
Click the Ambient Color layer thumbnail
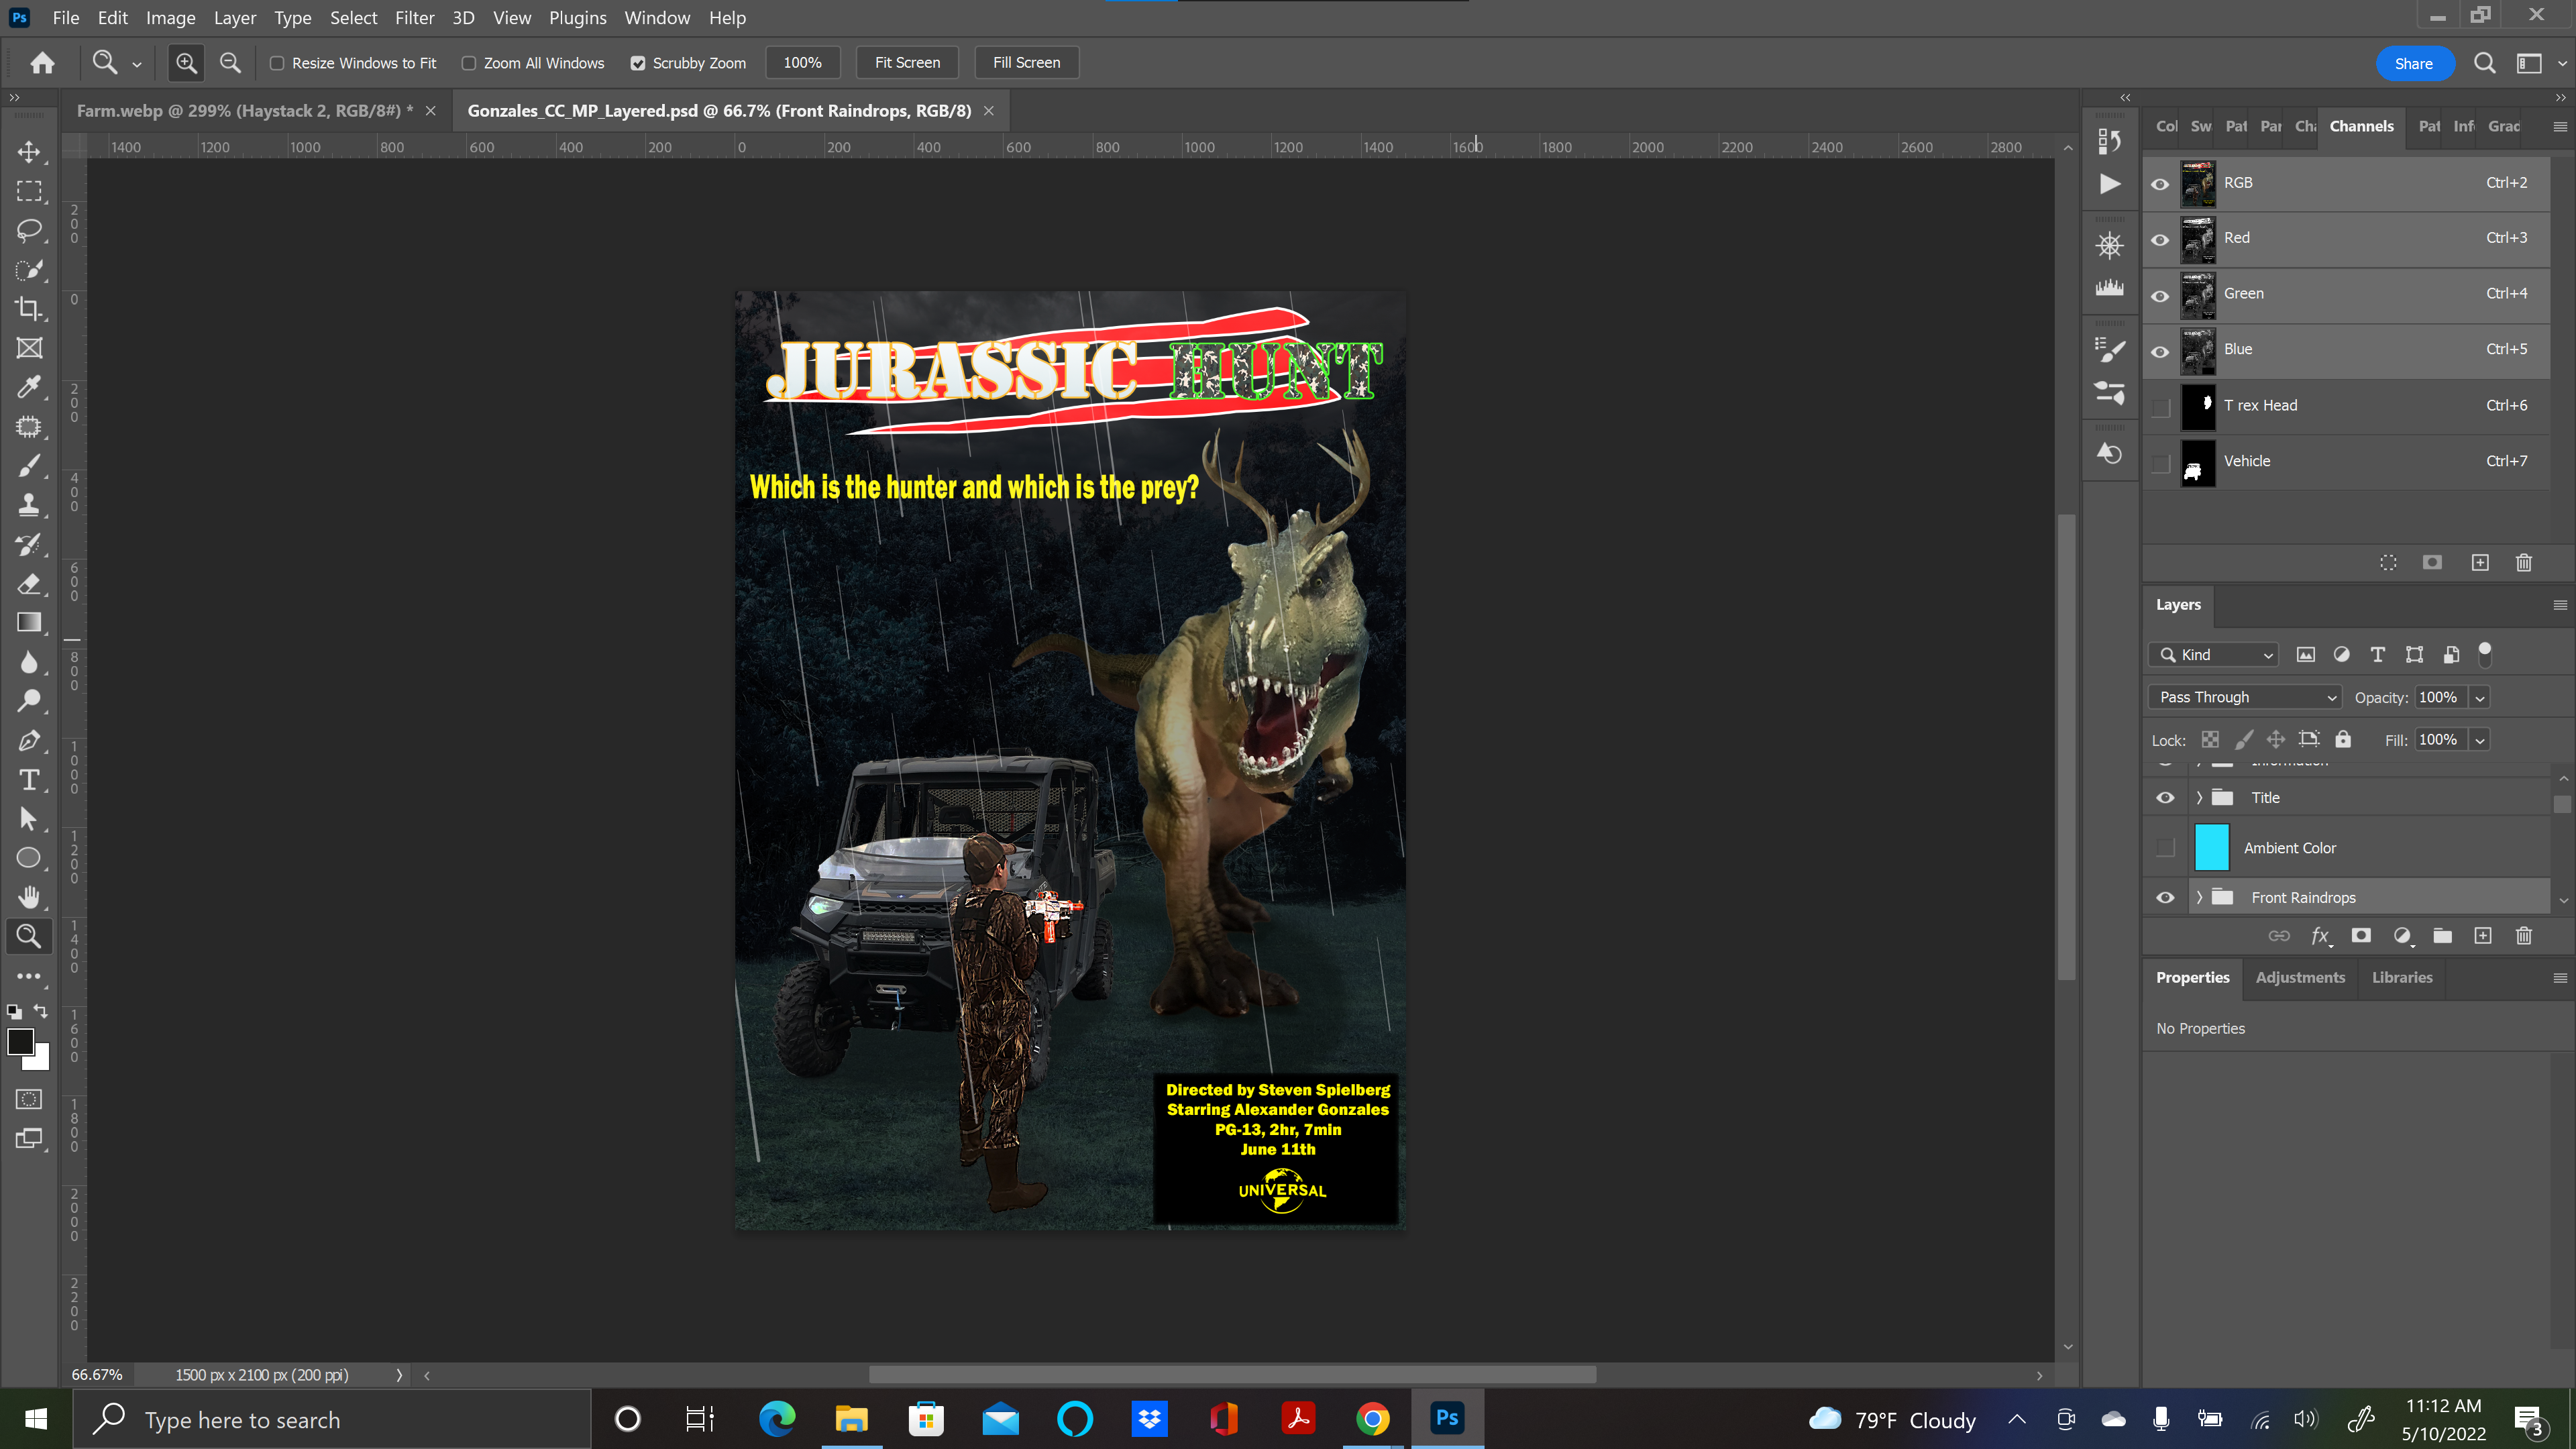point(2211,848)
